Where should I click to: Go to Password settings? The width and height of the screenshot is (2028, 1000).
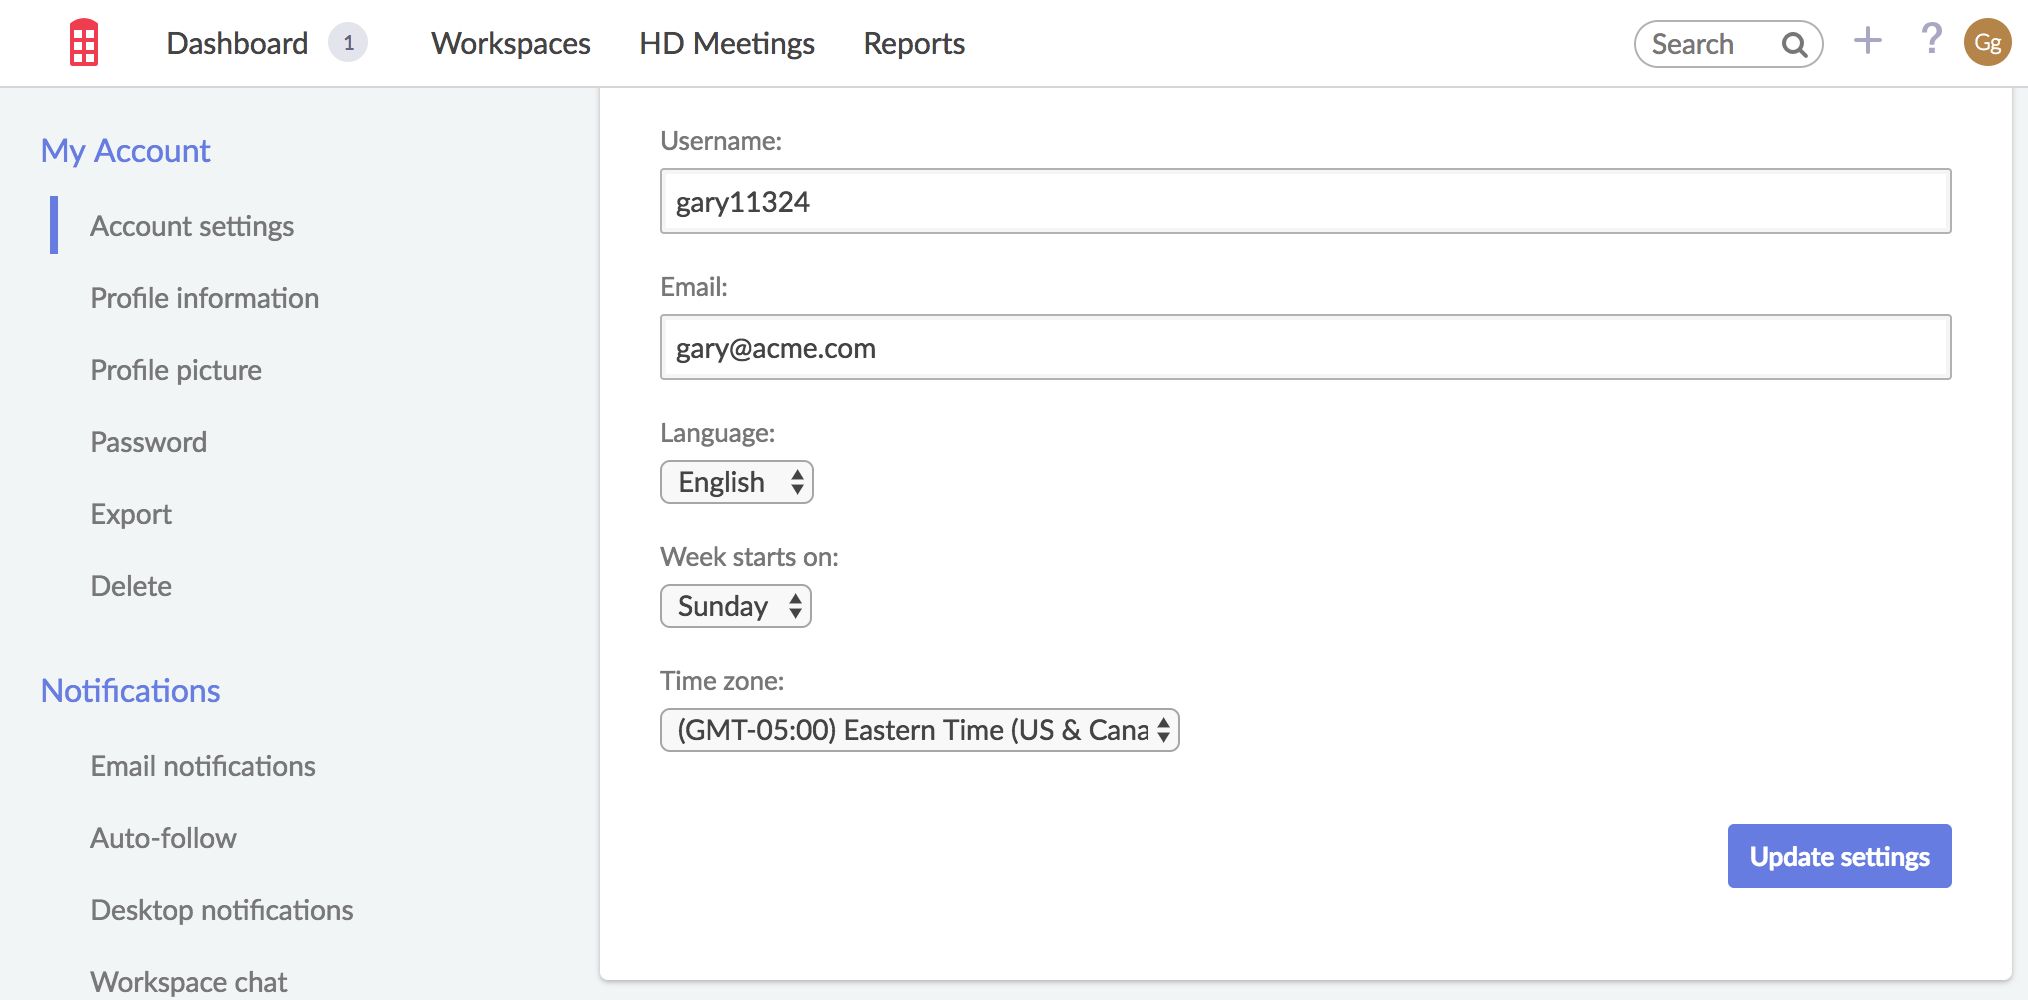coord(149,442)
